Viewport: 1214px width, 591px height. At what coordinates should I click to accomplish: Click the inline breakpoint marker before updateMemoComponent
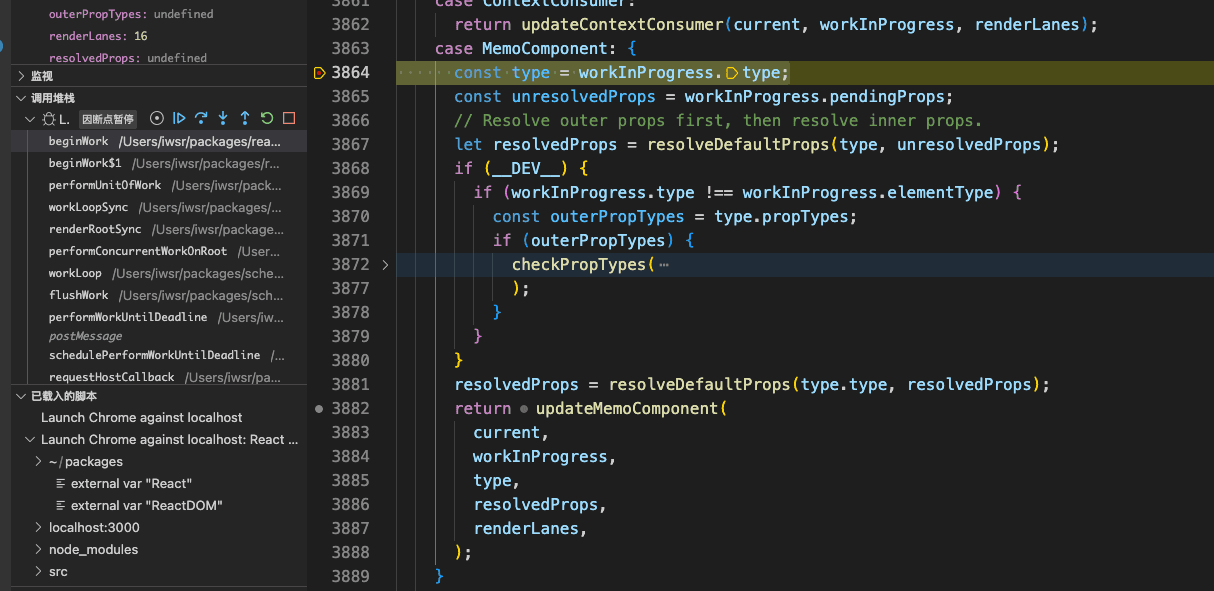coord(523,409)
